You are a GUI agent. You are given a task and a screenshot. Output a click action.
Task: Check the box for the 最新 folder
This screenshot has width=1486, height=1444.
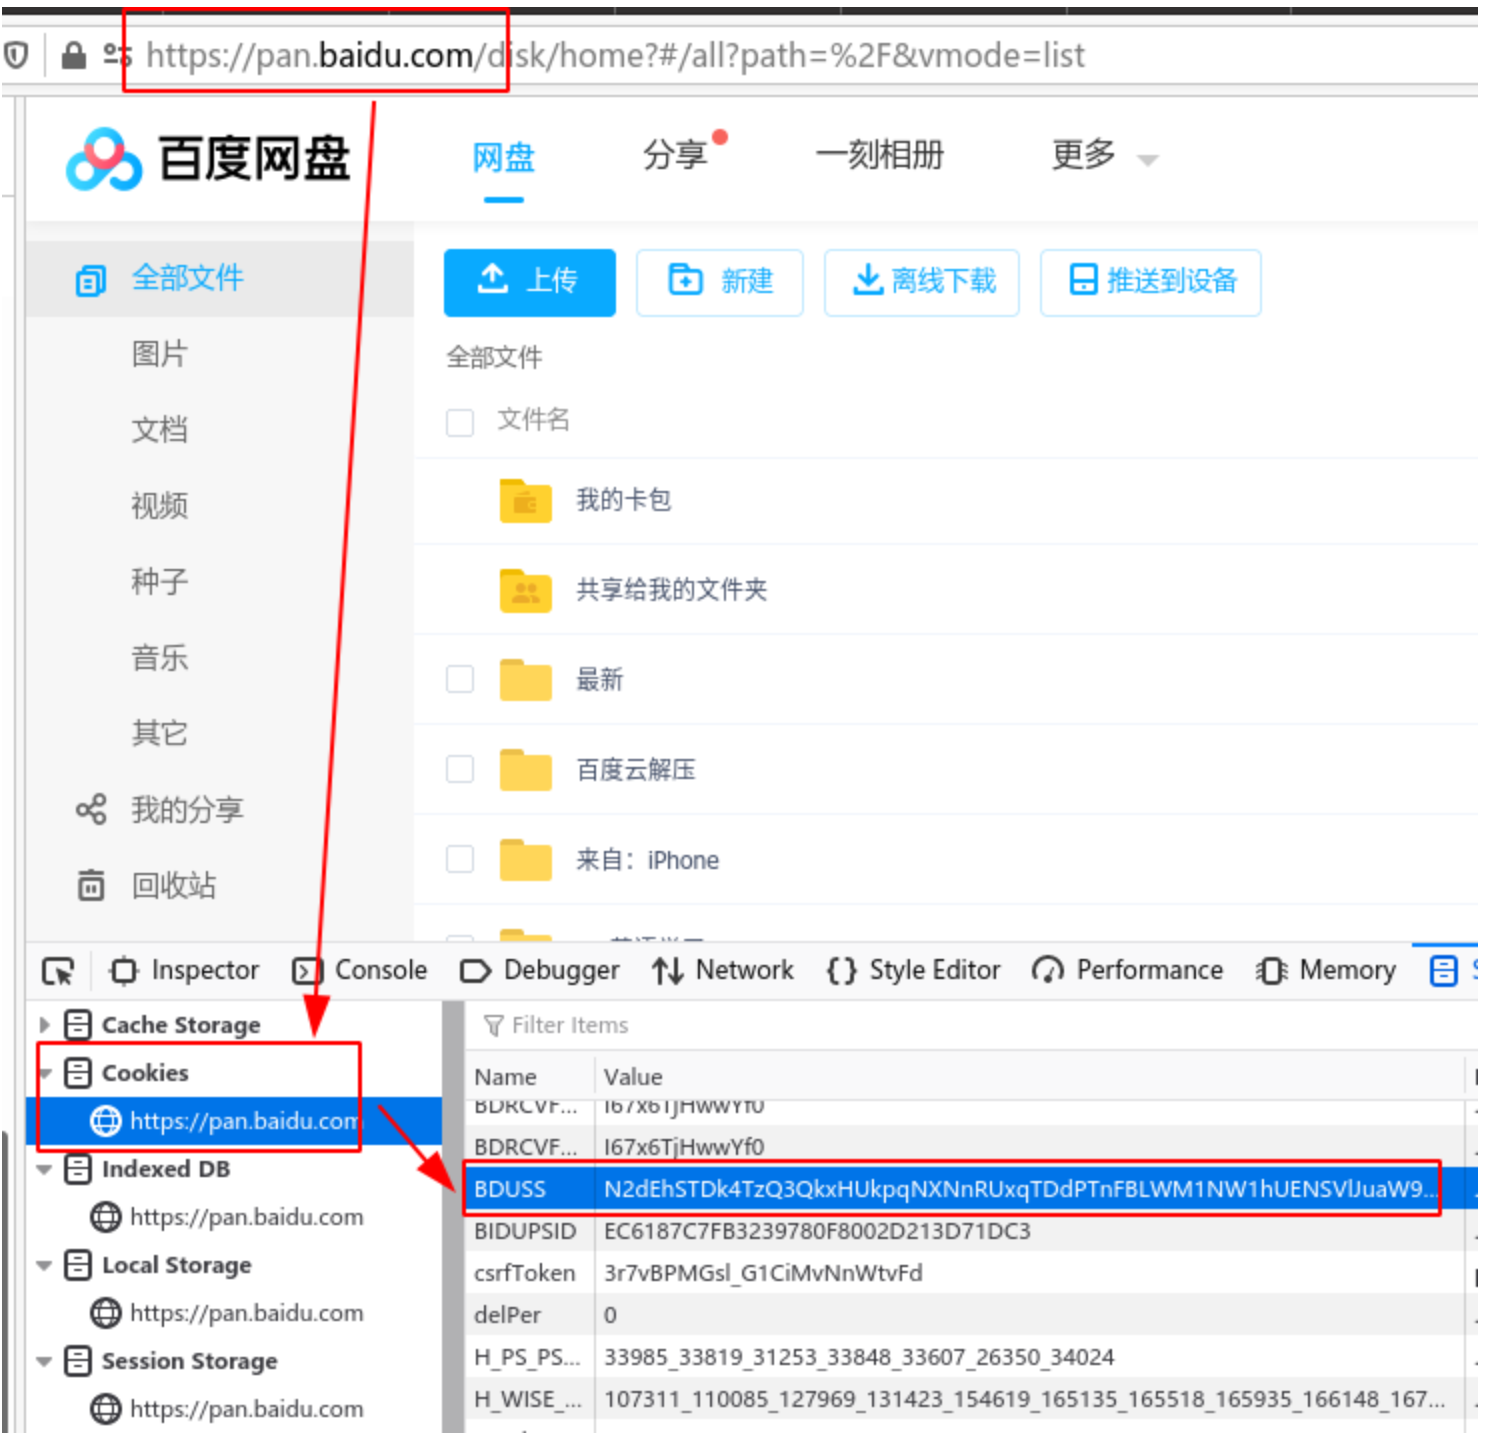click(x=460, y=680)
